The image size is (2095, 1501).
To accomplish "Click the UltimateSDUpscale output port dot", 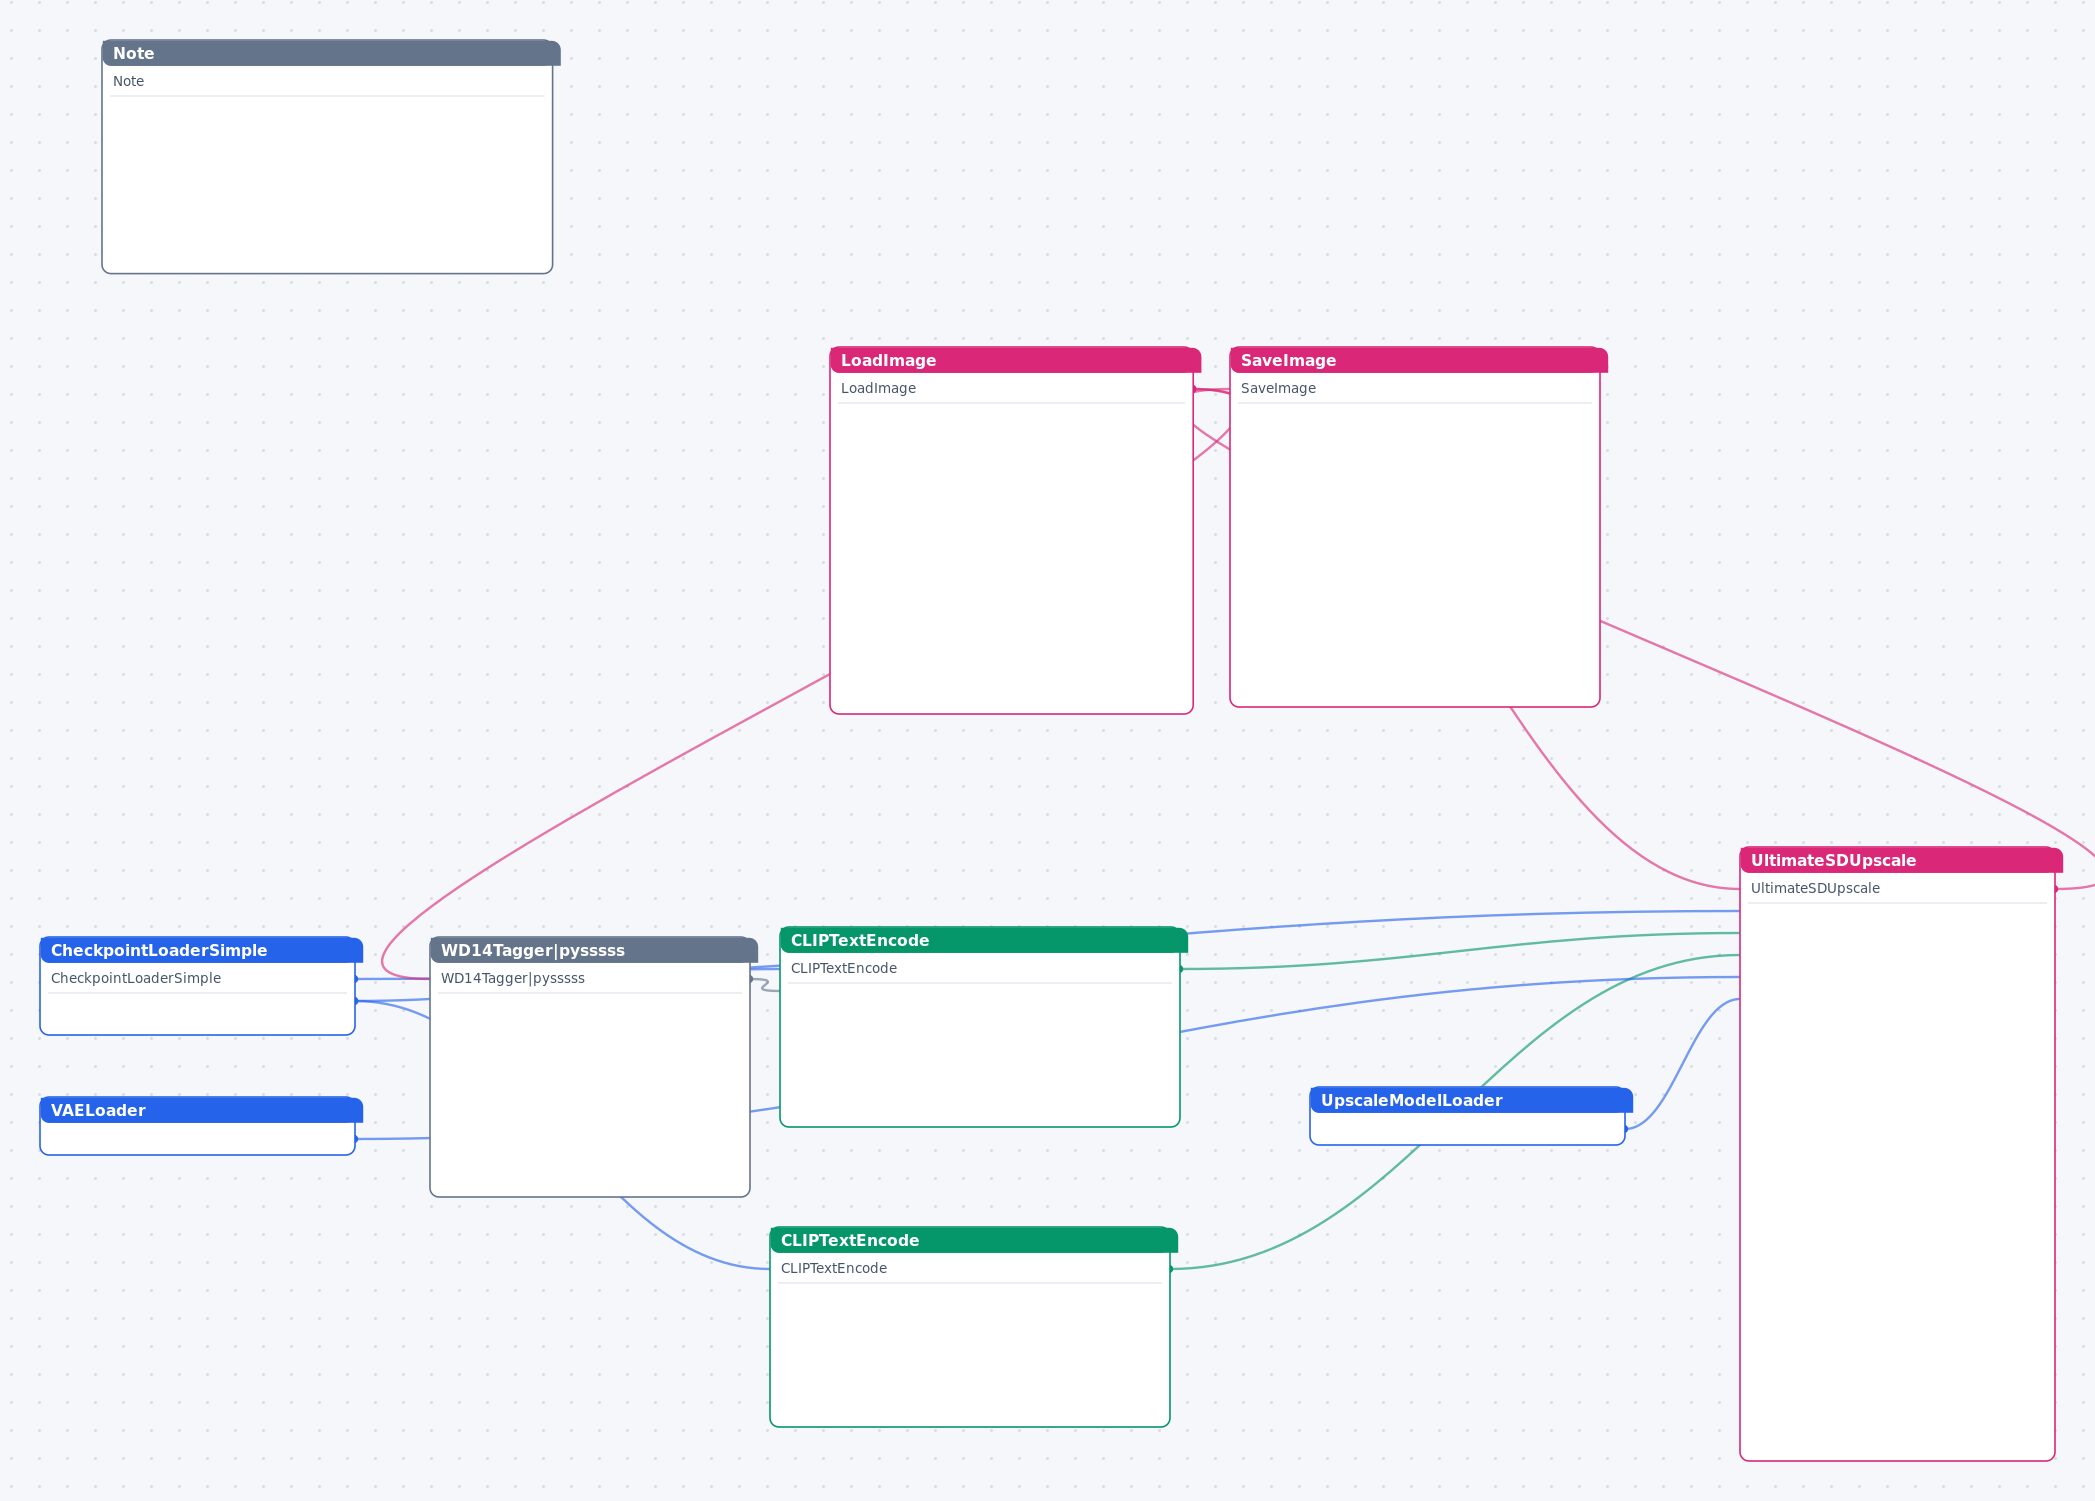I will tap(2056, 889).
